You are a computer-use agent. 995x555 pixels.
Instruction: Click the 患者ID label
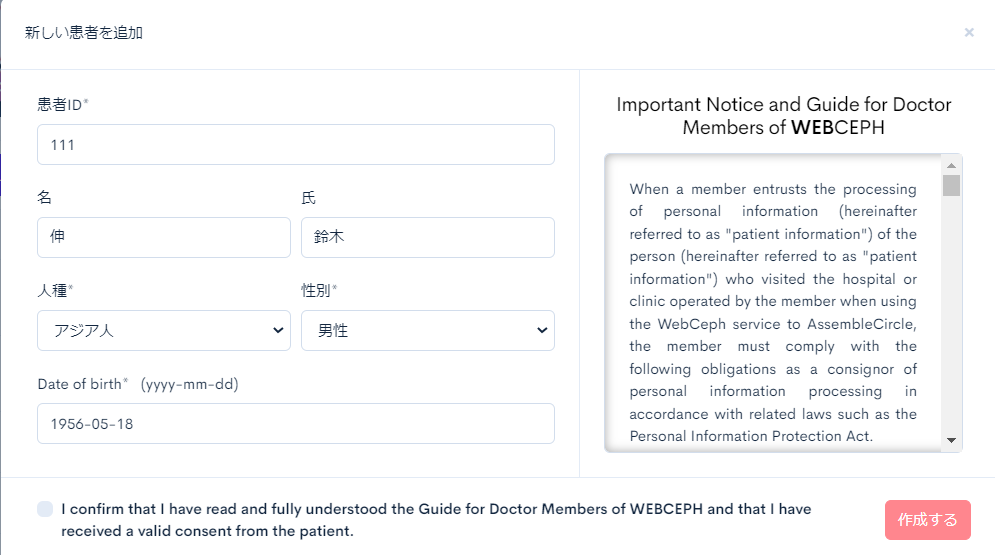tap(62, 105)
